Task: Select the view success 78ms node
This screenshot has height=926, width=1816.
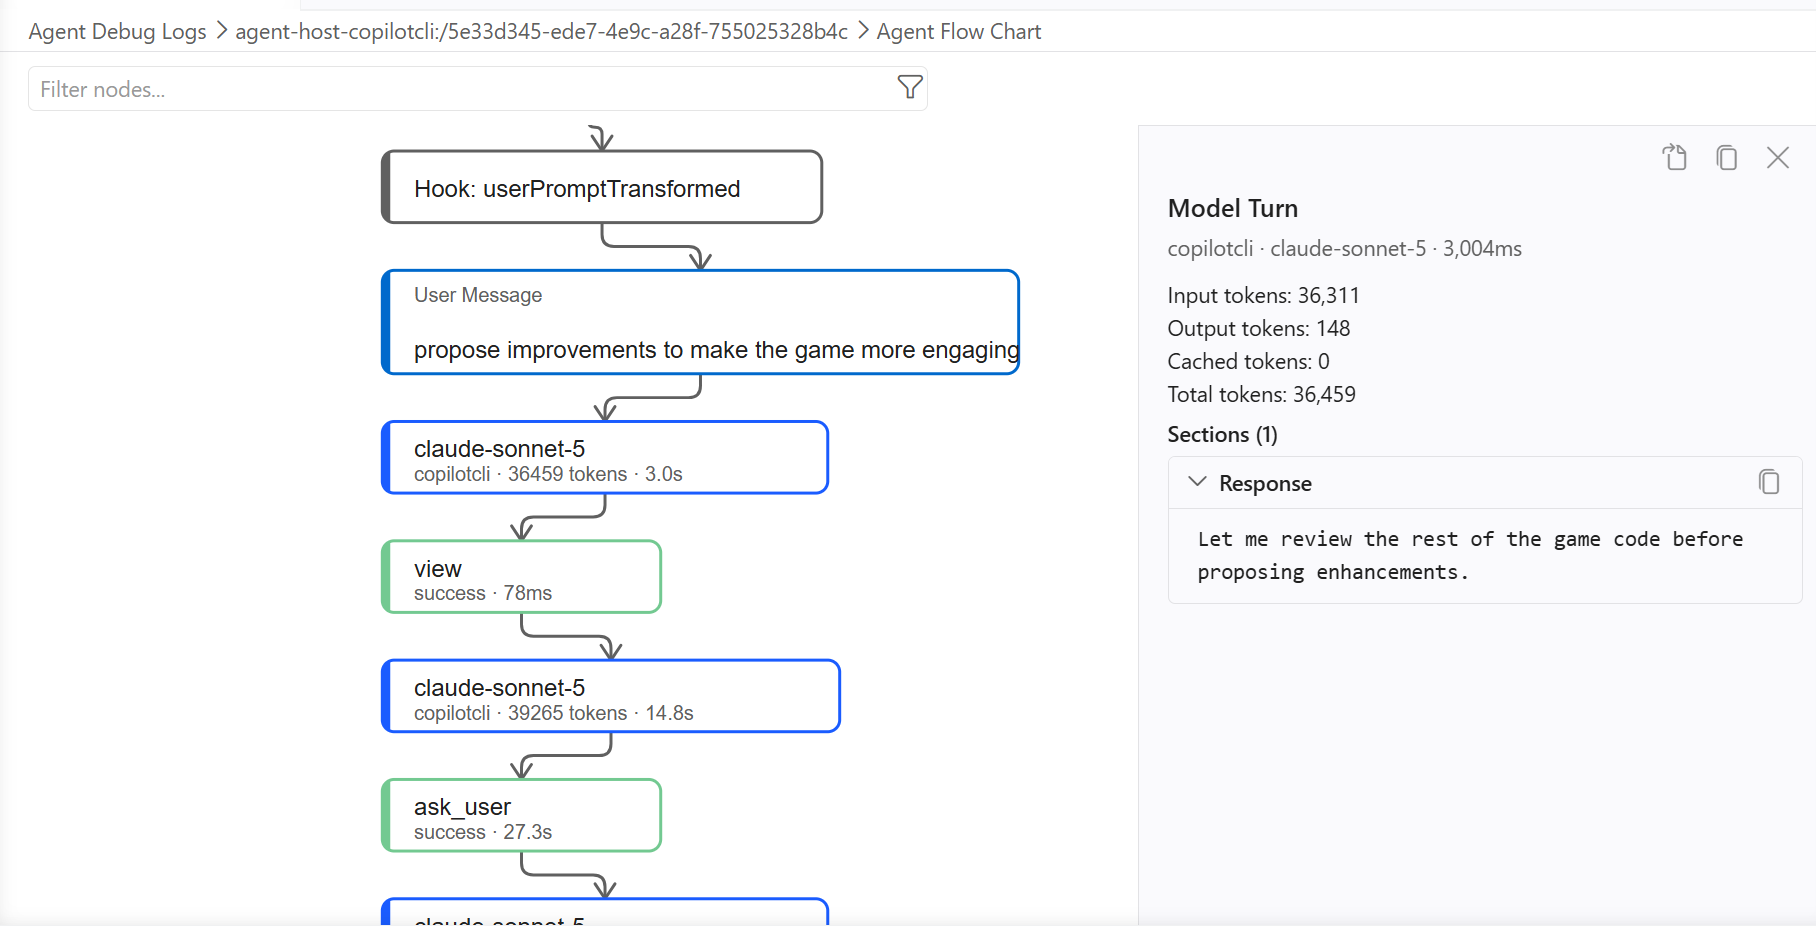Action: [x=521, y=577]
